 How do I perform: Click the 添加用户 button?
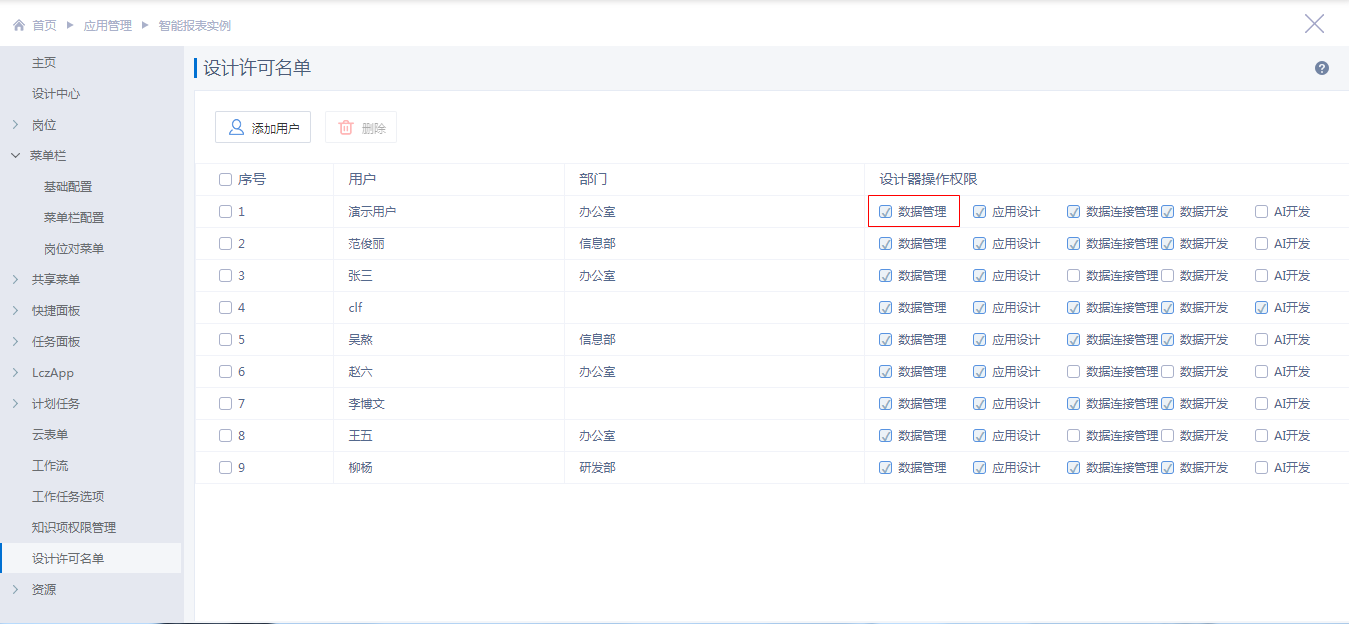263,128
